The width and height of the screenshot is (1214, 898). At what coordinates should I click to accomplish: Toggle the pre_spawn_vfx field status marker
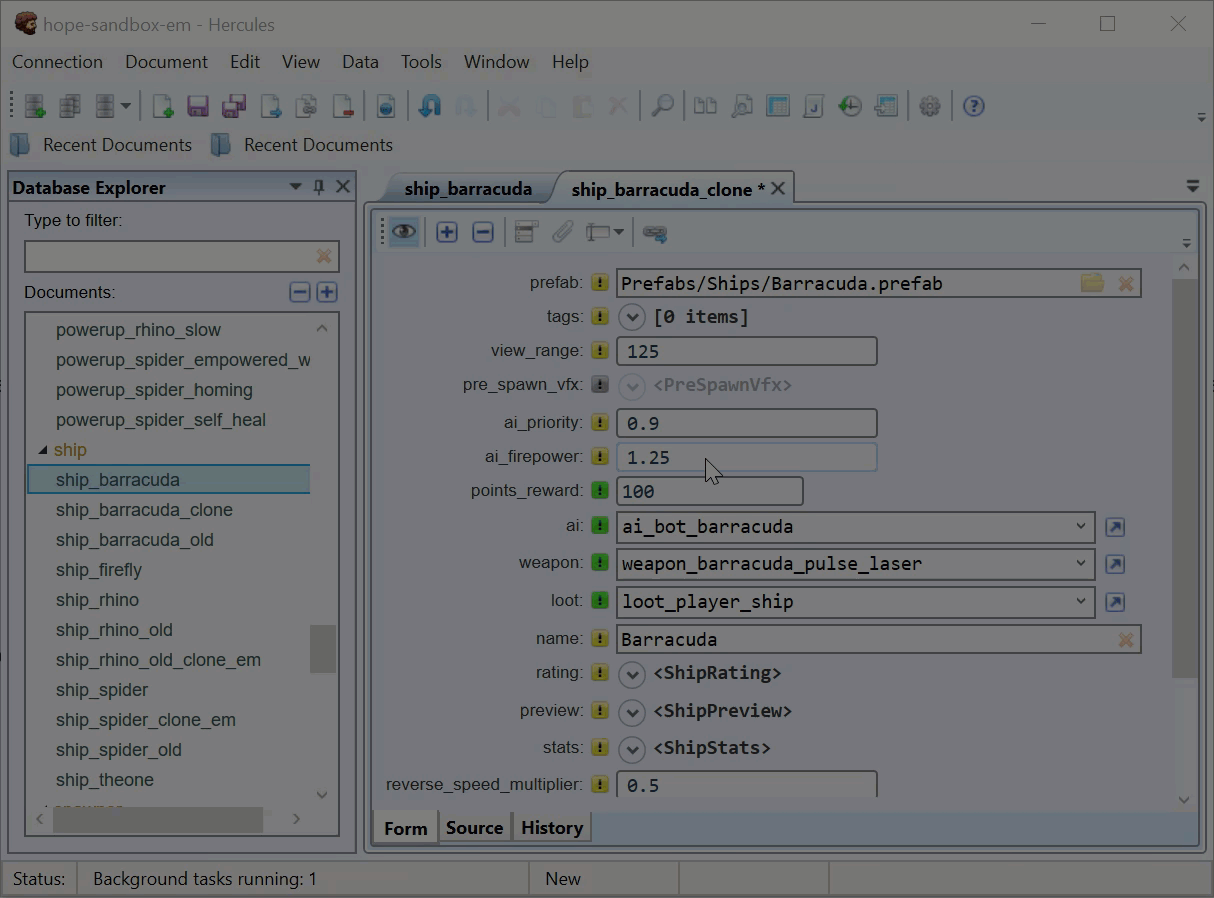tap(600, 384)
